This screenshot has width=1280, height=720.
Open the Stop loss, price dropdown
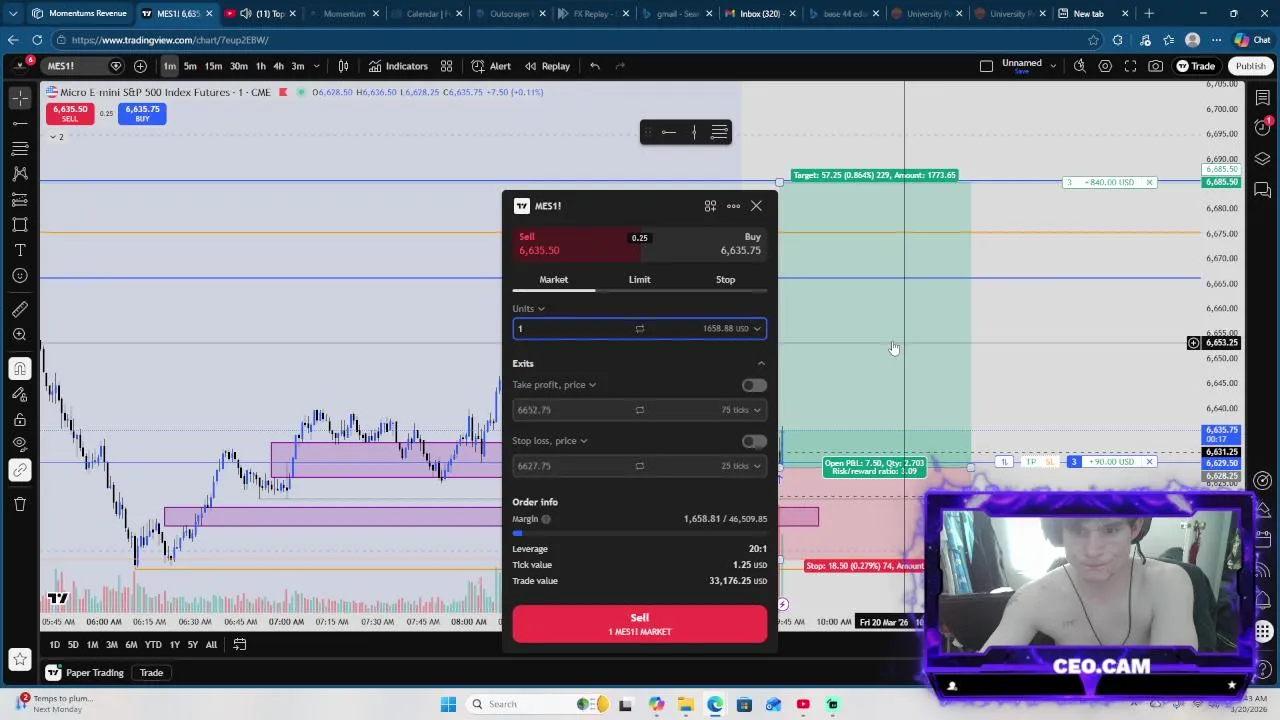(550, 441)
